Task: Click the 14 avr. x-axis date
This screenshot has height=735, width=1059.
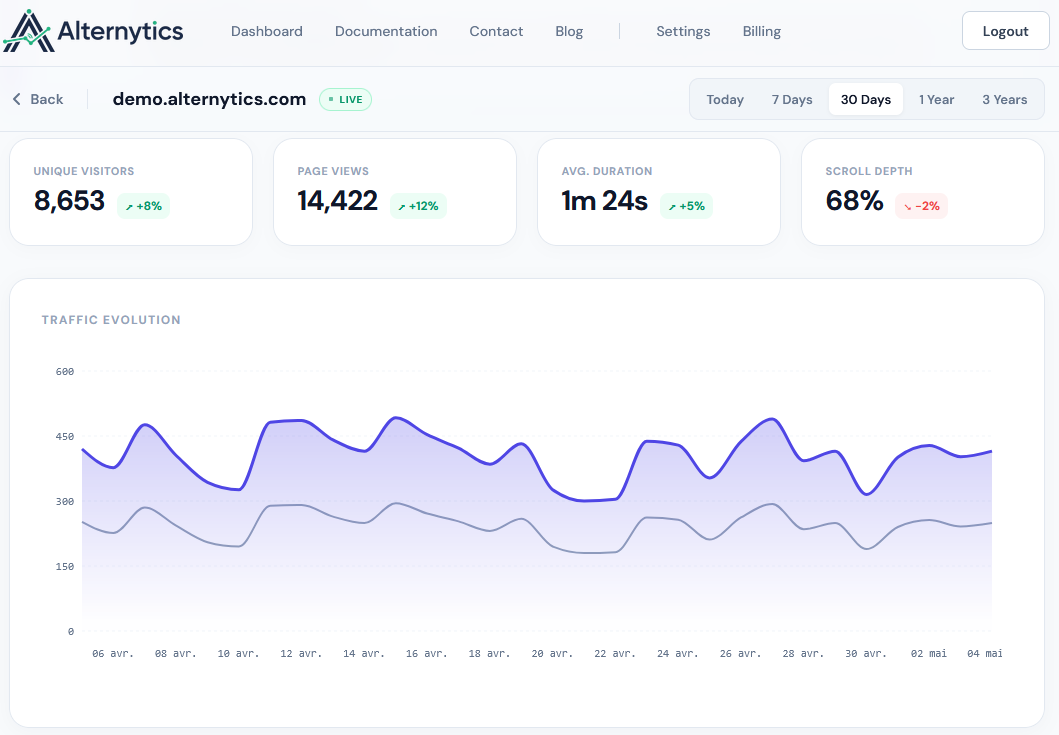Action: 364,653
